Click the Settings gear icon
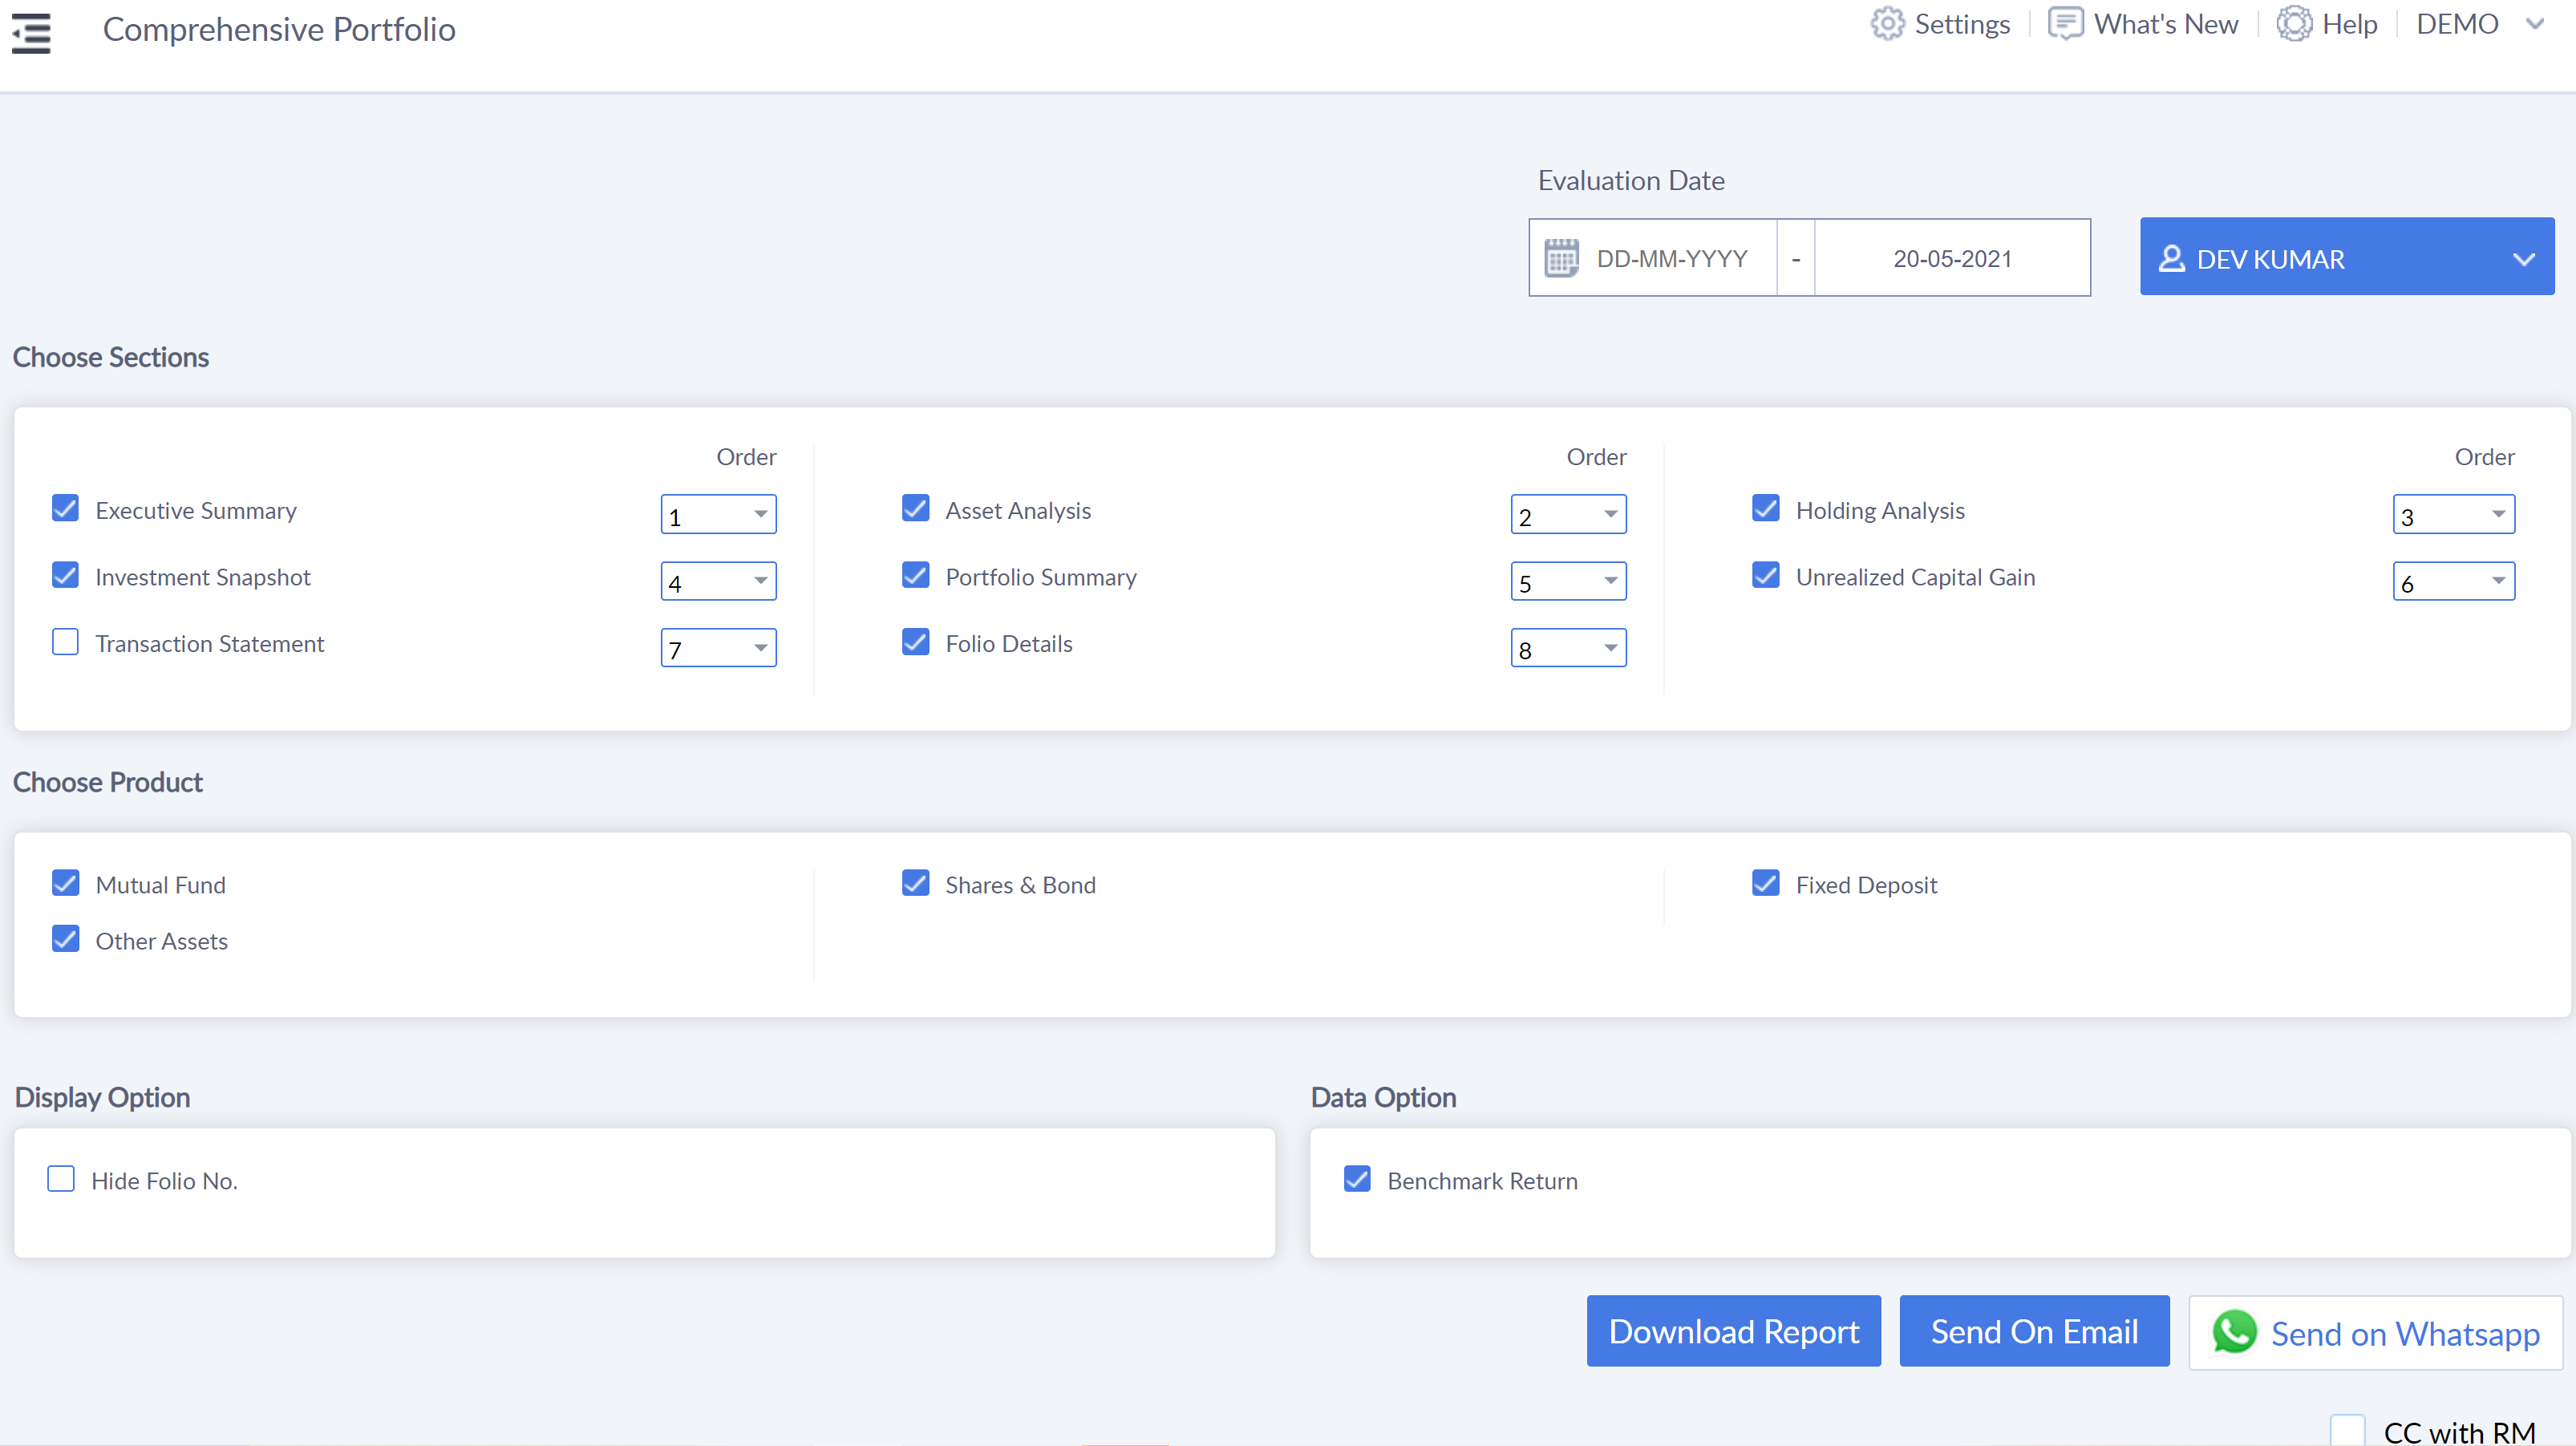The height and width of the screenshot is (1446, 2576). pyautogui.click(x=1887, y=24)
